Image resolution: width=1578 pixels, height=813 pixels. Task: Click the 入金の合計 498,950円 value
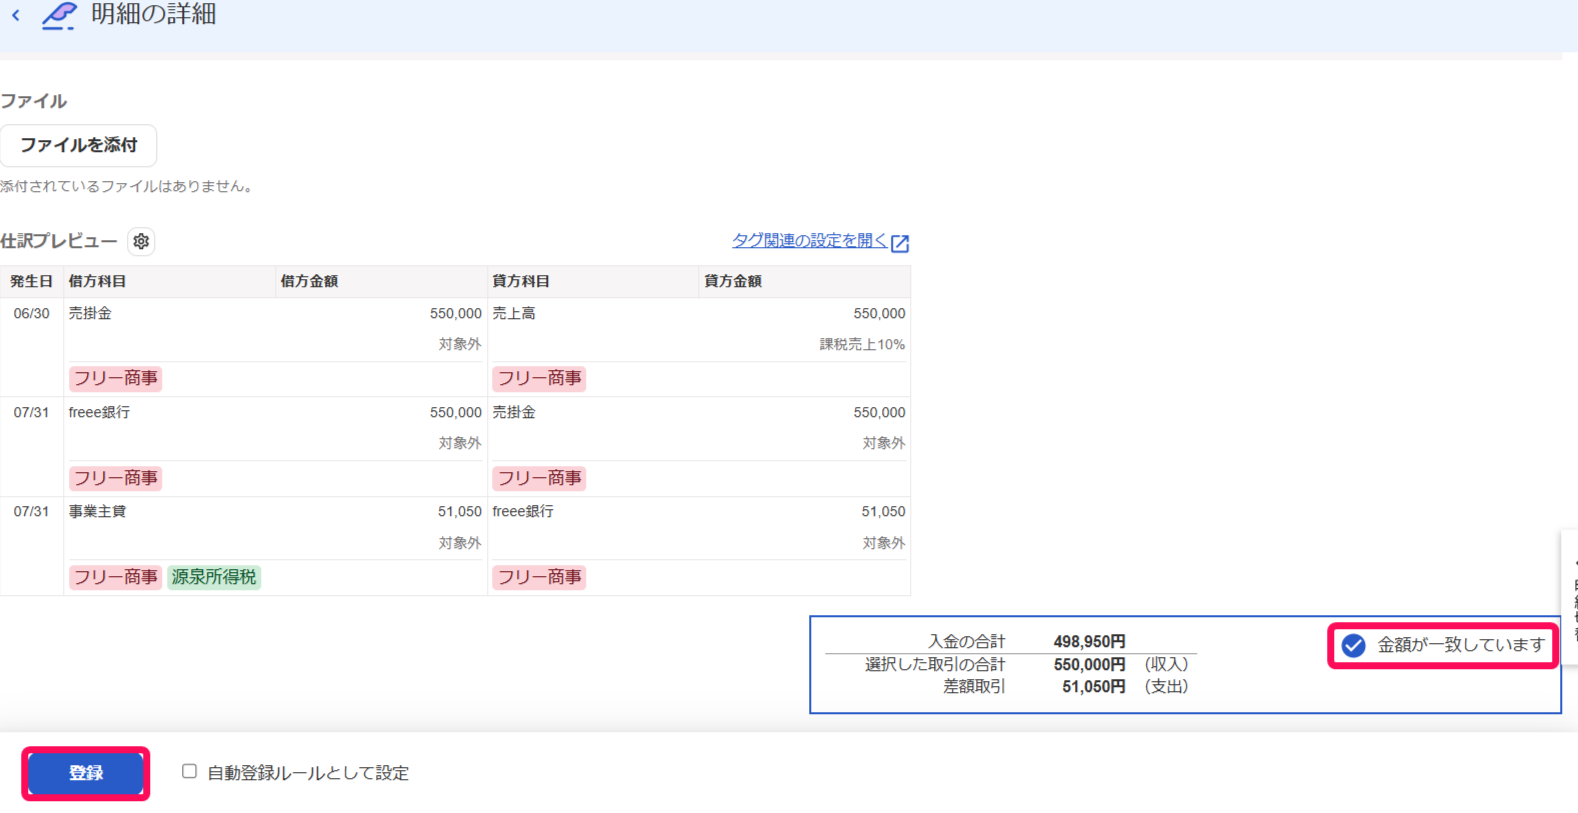pyautogui.click(x=1089, y=641)
